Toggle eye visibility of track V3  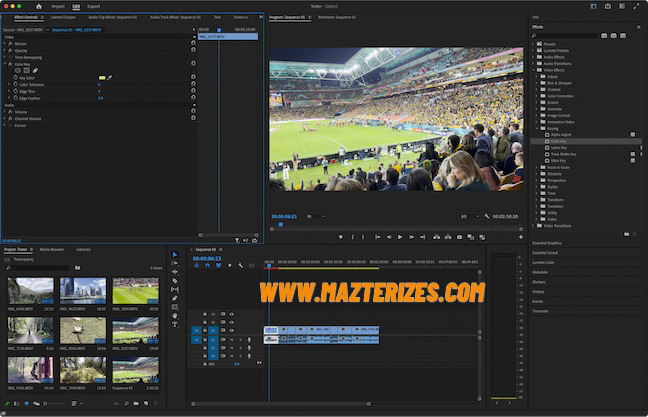click(x=232, y=314)
